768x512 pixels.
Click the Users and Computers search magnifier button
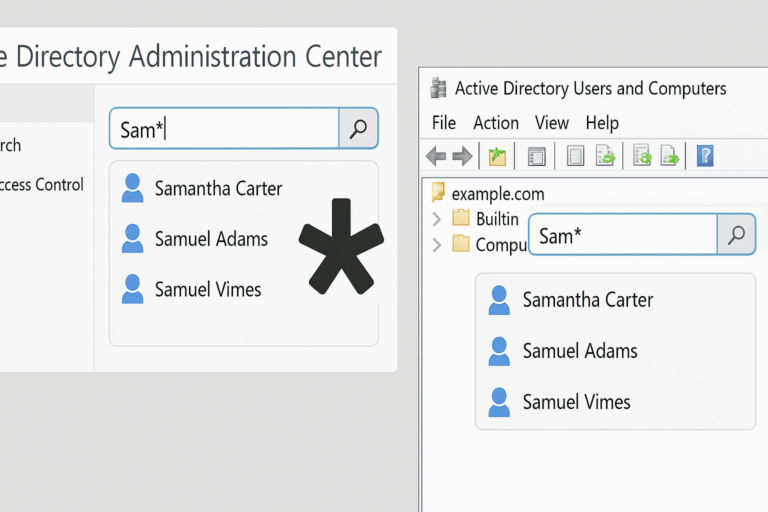click(x=736, y=235)
